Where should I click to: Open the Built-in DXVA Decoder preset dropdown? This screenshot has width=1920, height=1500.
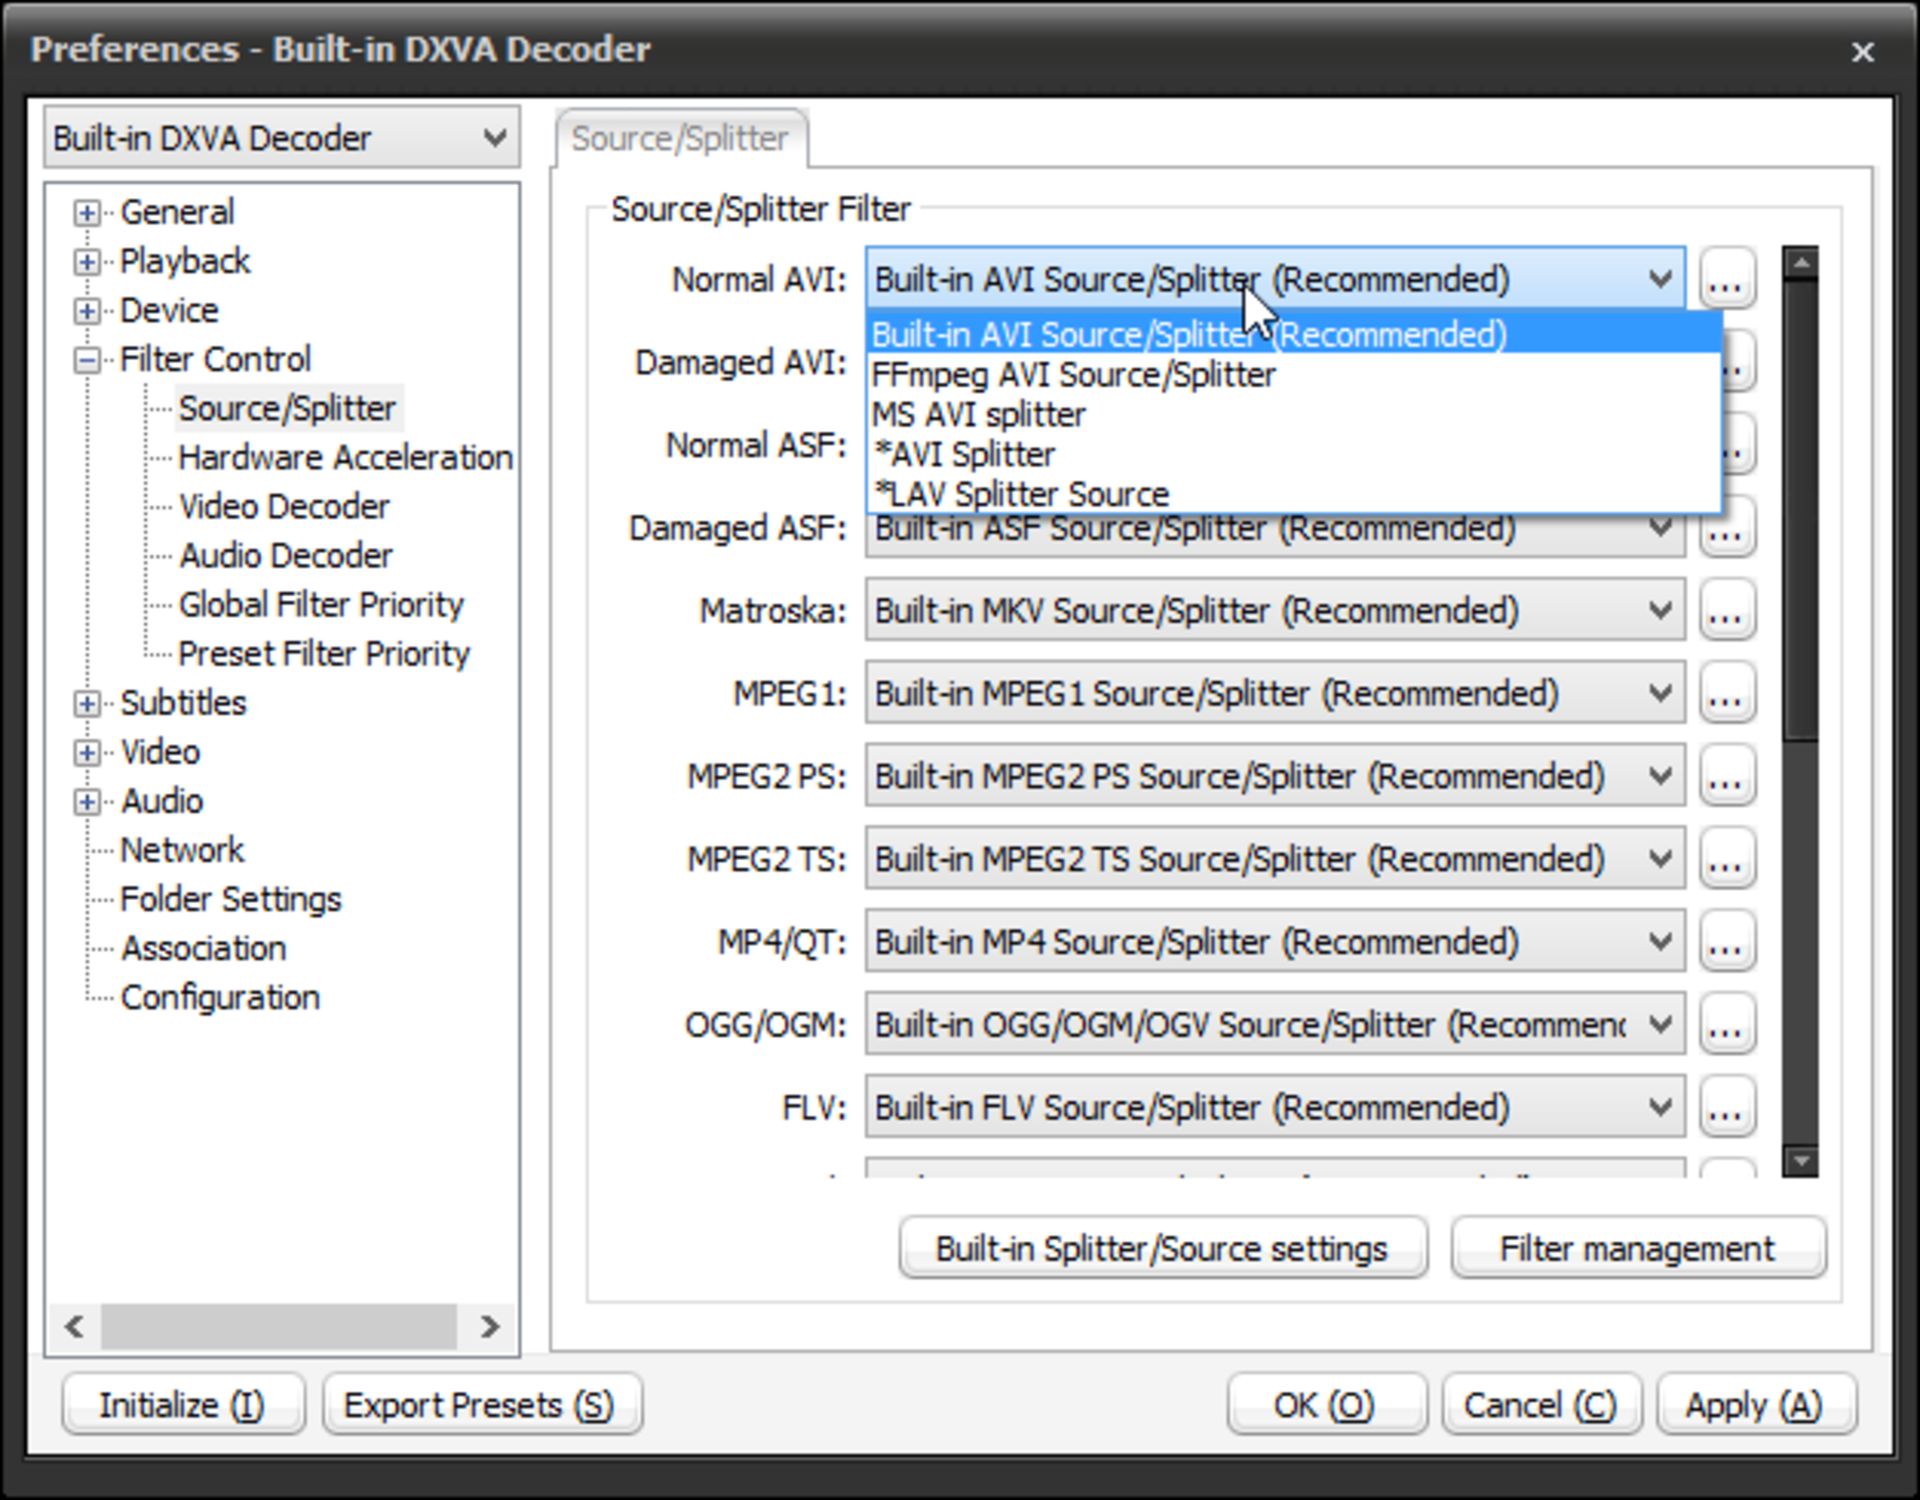[x=281, y=138]
